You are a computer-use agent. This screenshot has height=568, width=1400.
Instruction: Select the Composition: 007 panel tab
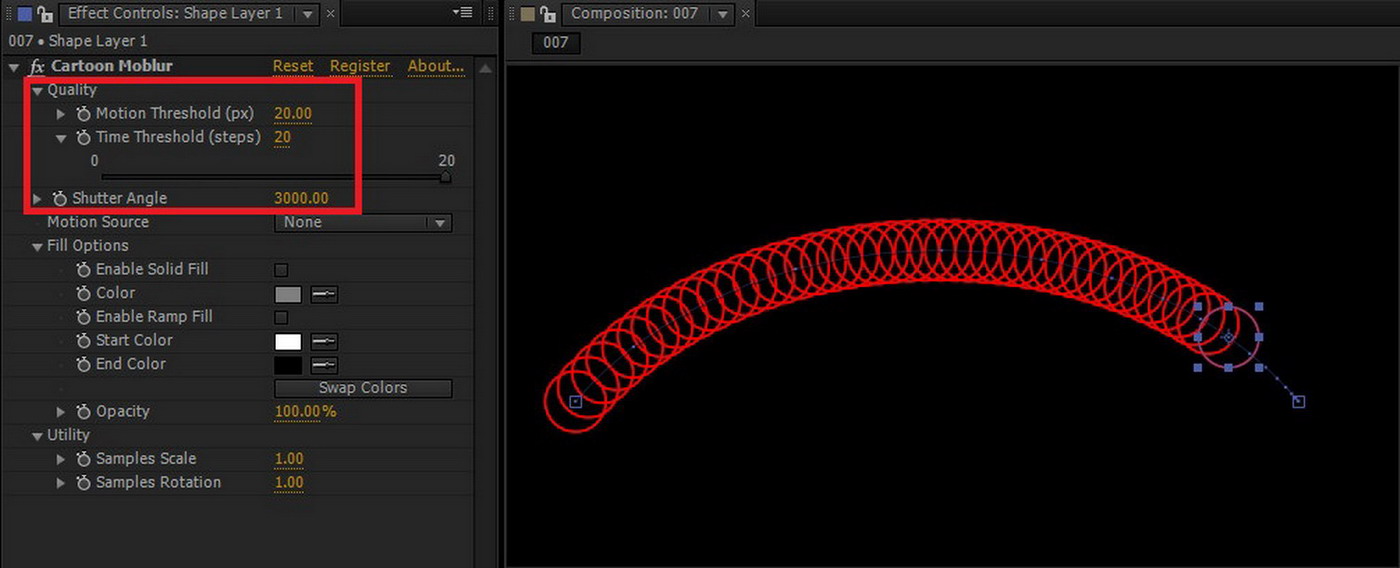click(636, 14)
